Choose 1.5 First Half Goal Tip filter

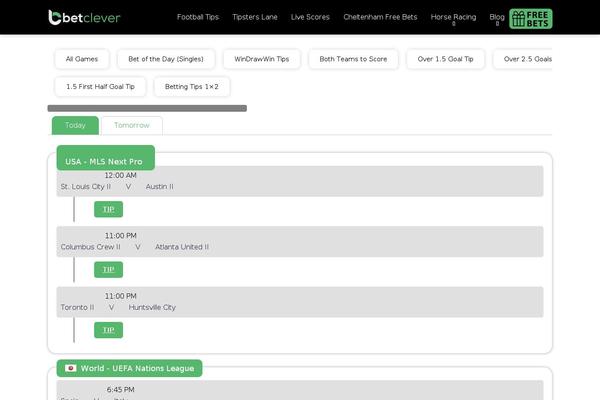click(x=100, y=87)
